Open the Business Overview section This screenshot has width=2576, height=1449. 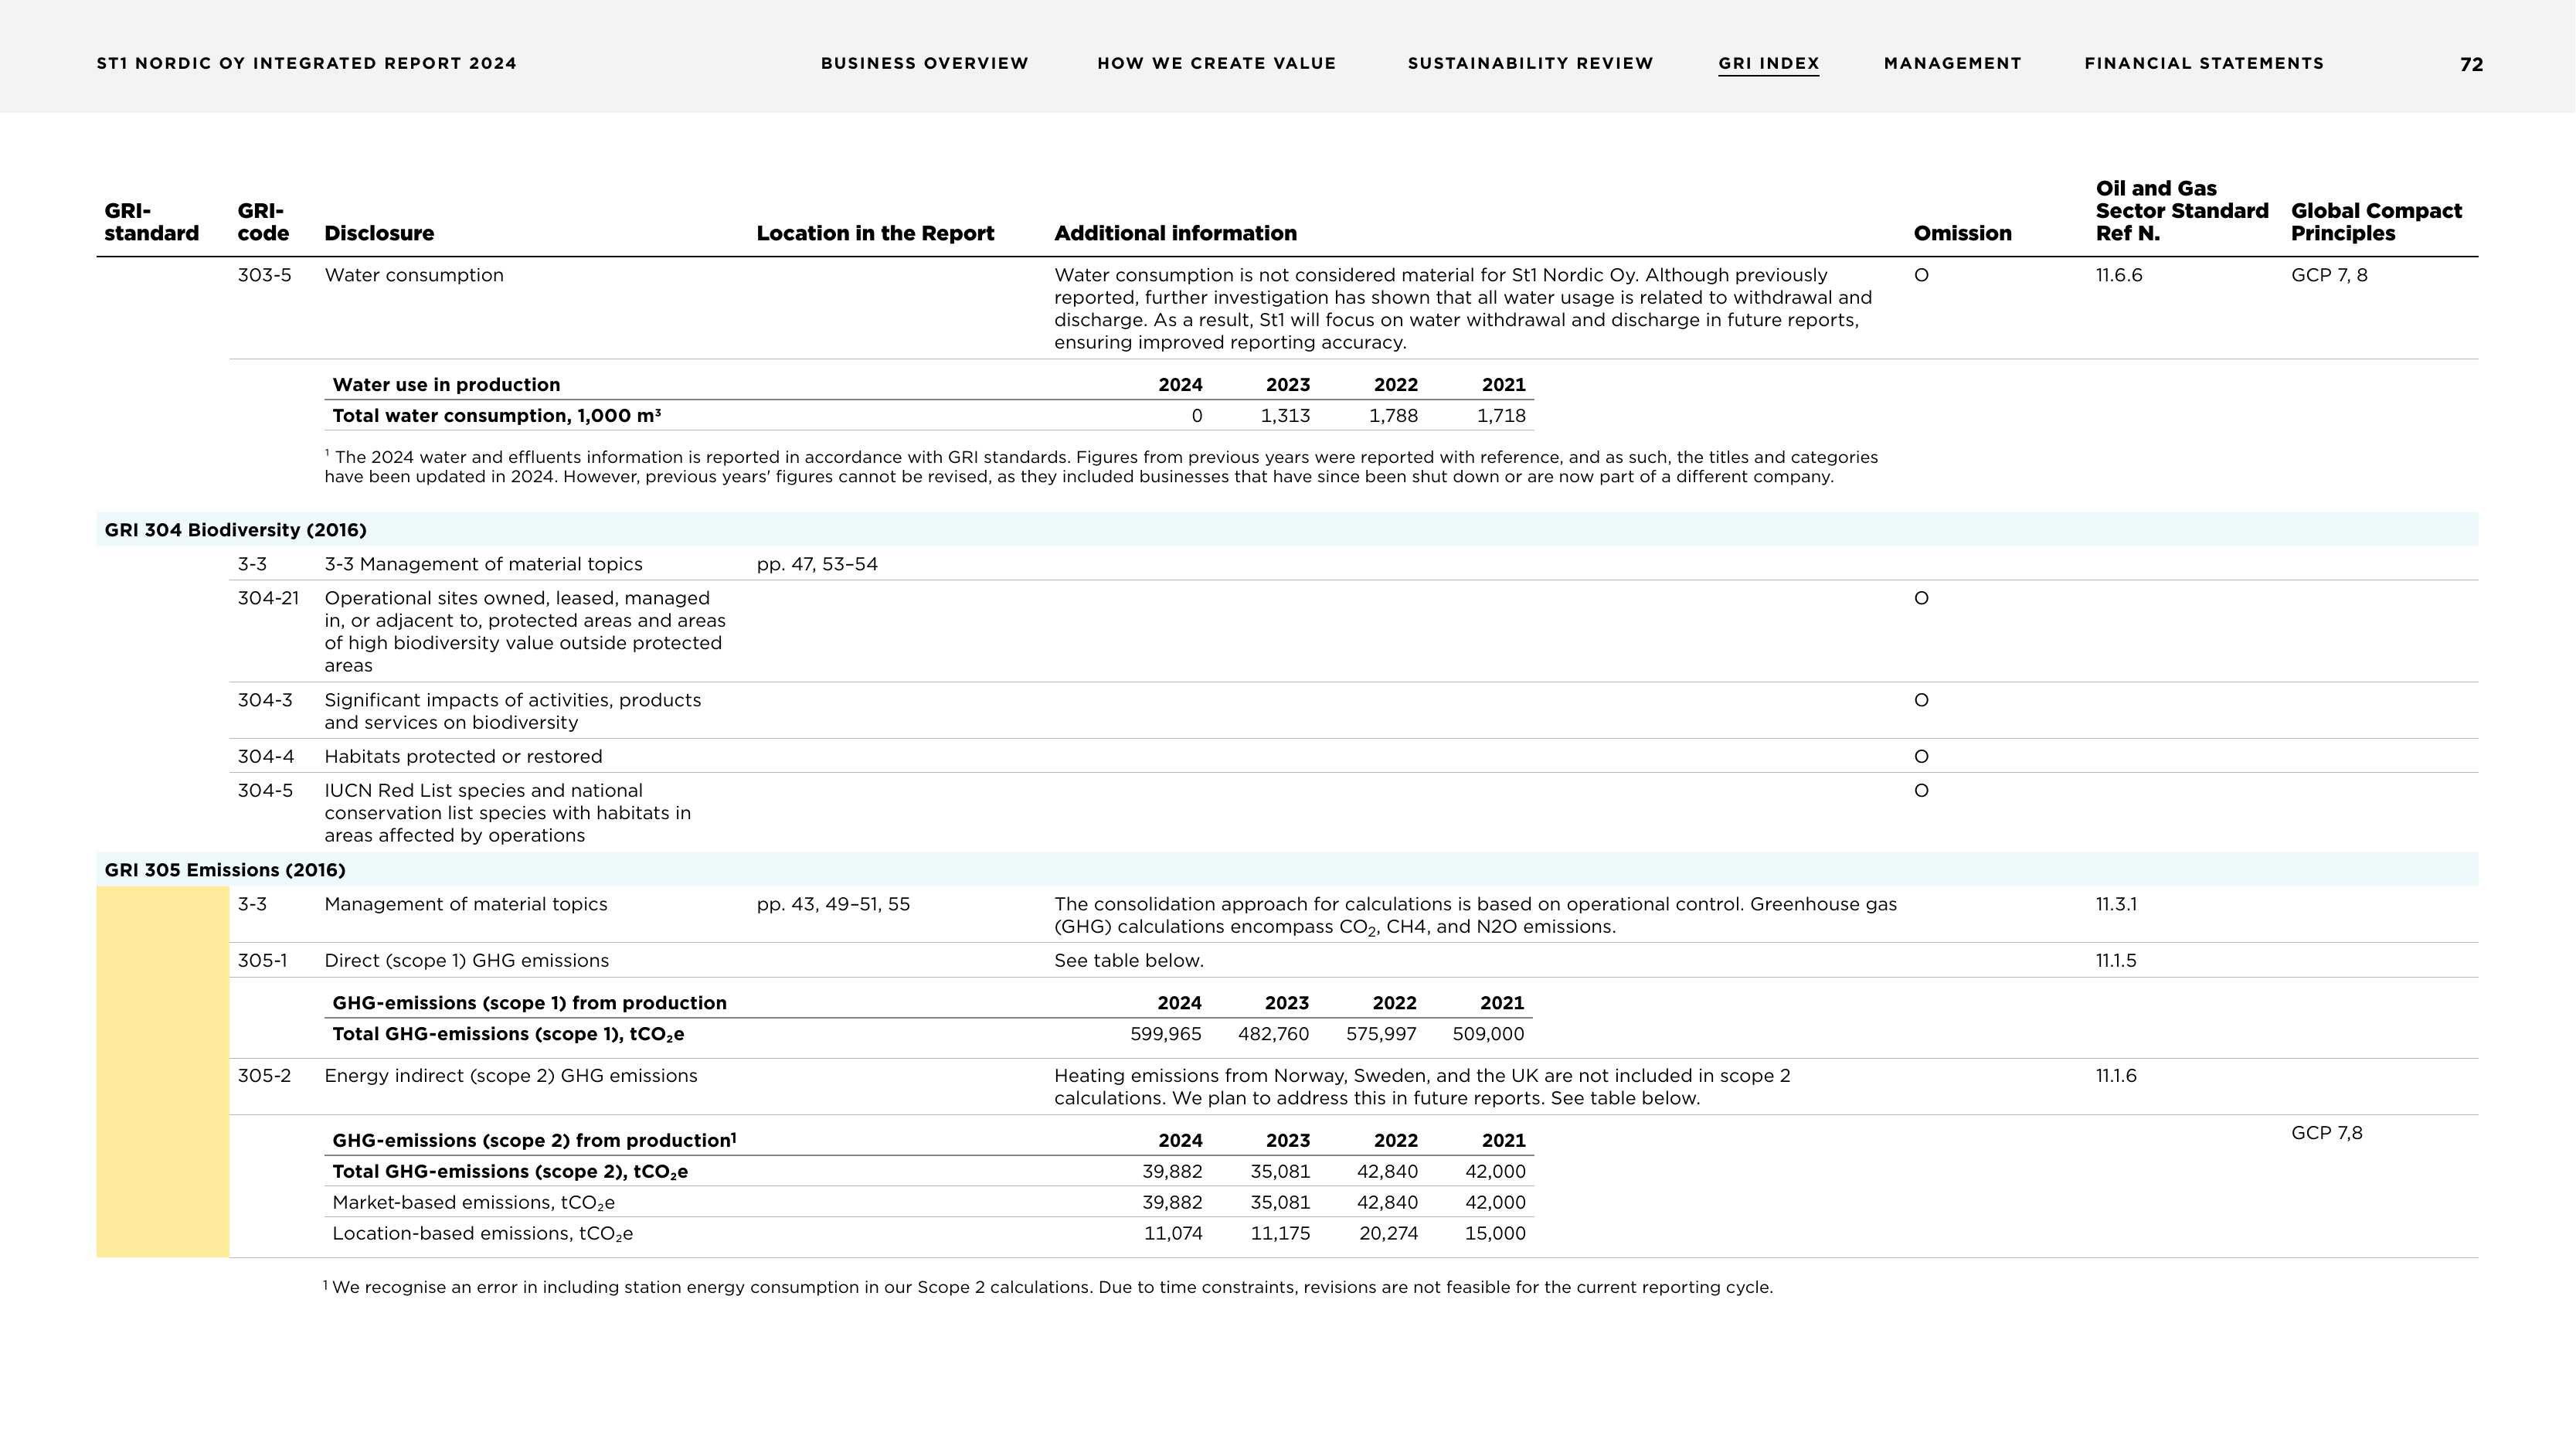tap(924, 63)
